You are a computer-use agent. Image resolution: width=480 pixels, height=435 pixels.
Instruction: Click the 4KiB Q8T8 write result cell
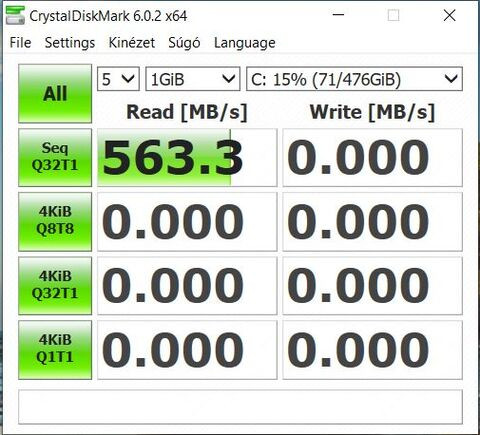[373, 221]
